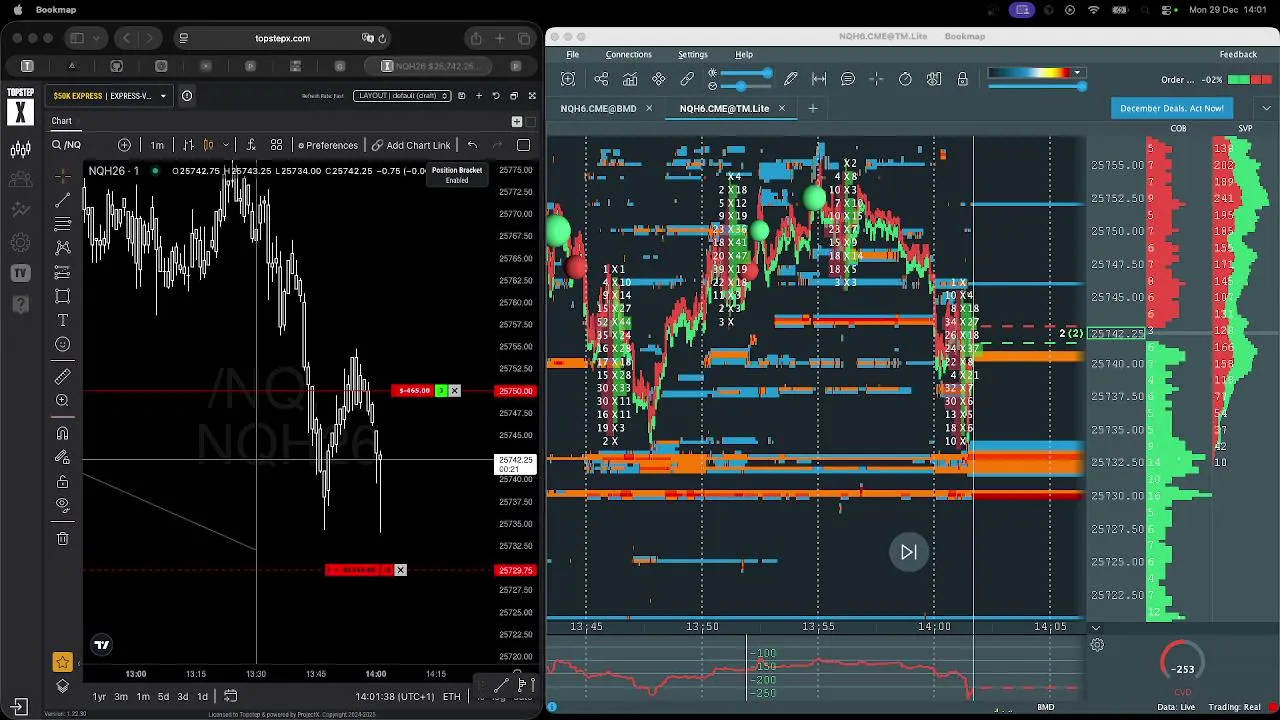Viewport: 1280px width, 720px height.
Task: Jump to live with skip-forward button
Action: point(908,552)
